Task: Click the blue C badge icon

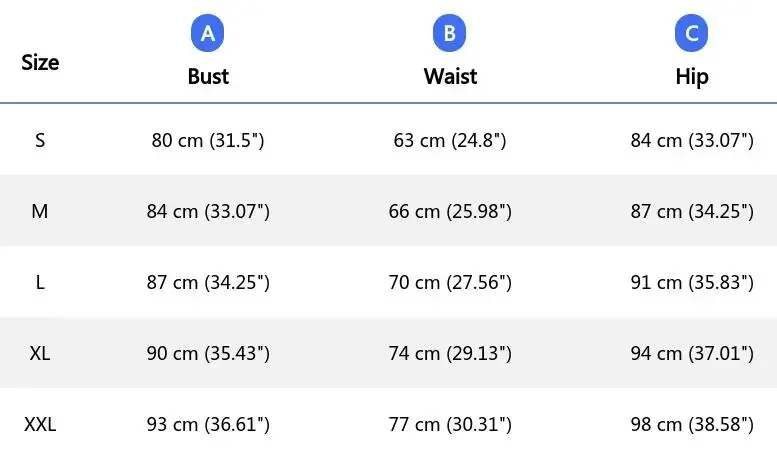Action: [x=692, y=34]
